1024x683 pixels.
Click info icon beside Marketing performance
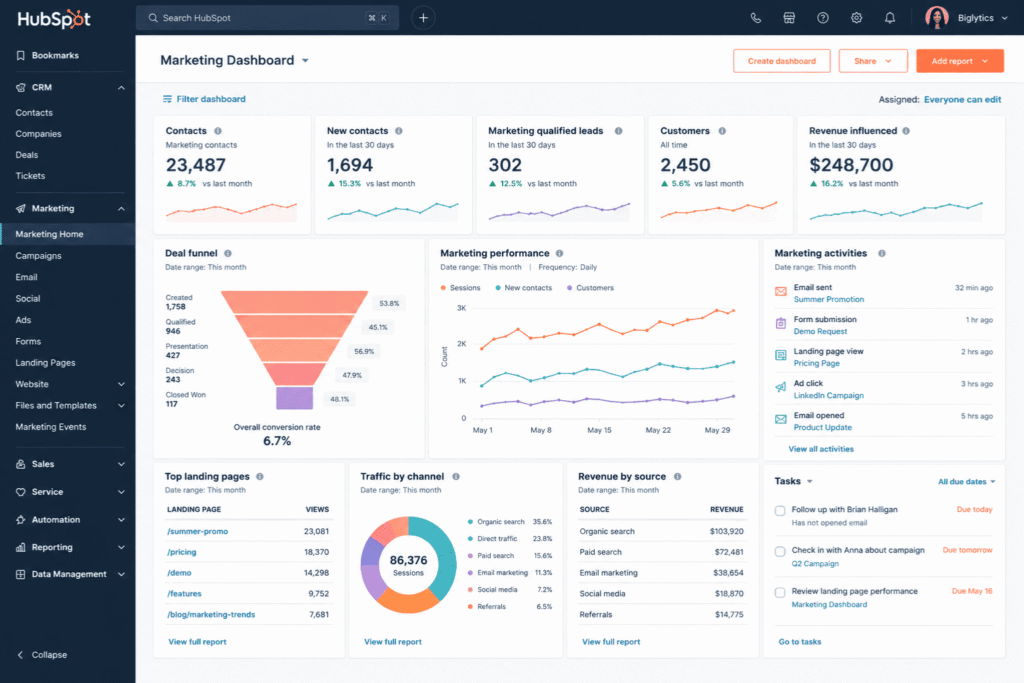tap(560, 253)
